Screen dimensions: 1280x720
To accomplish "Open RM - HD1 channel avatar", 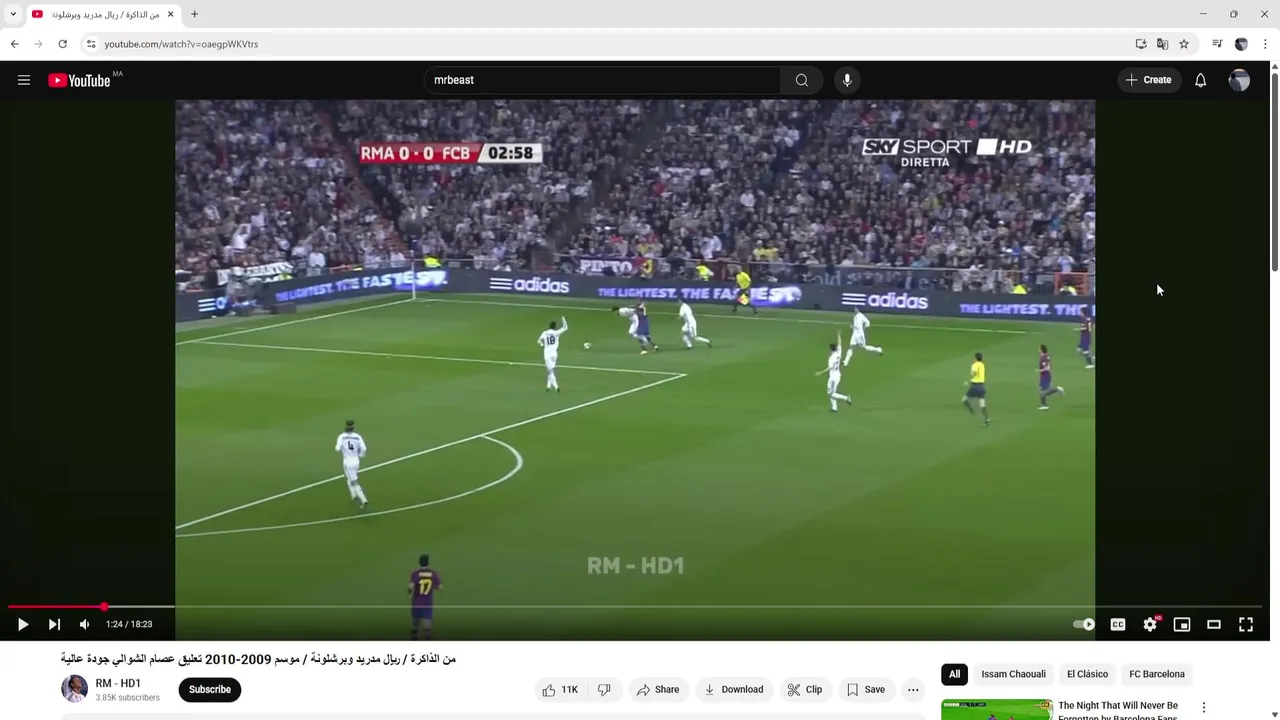I will [74, 689].
